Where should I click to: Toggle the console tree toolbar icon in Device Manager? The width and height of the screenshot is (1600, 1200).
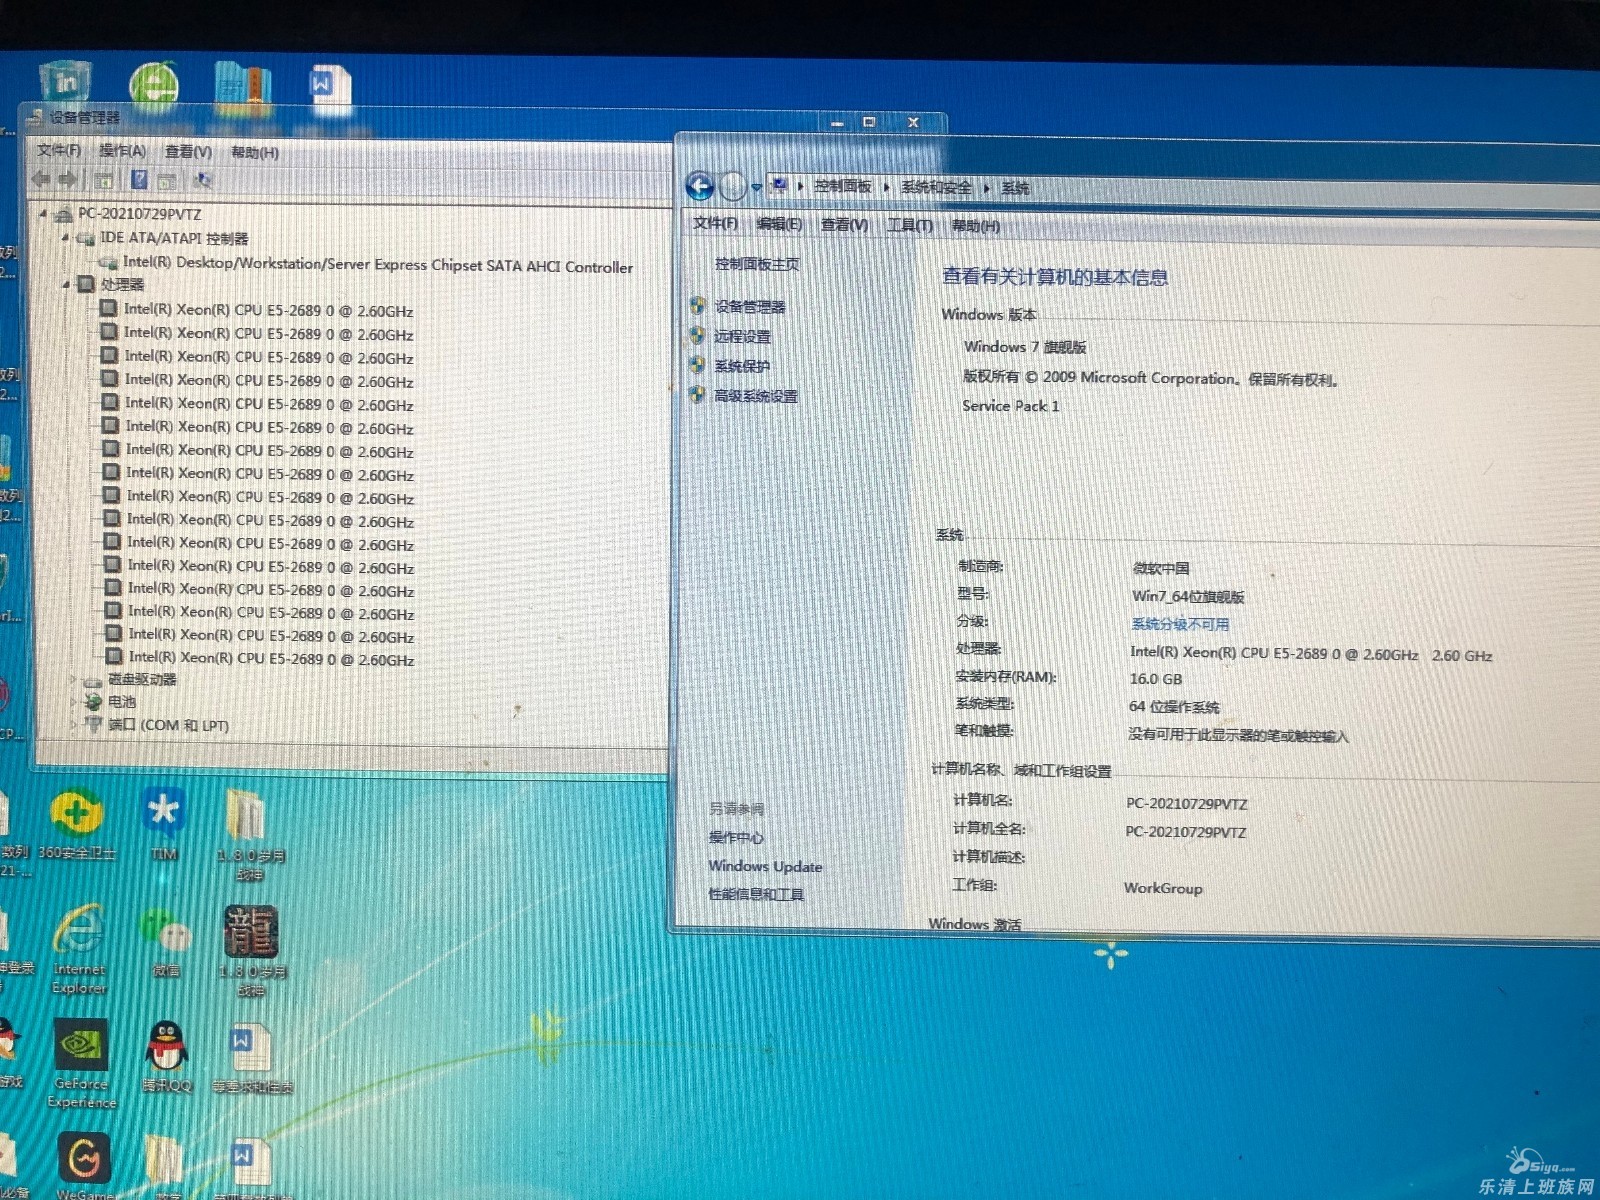pos(103,180)
